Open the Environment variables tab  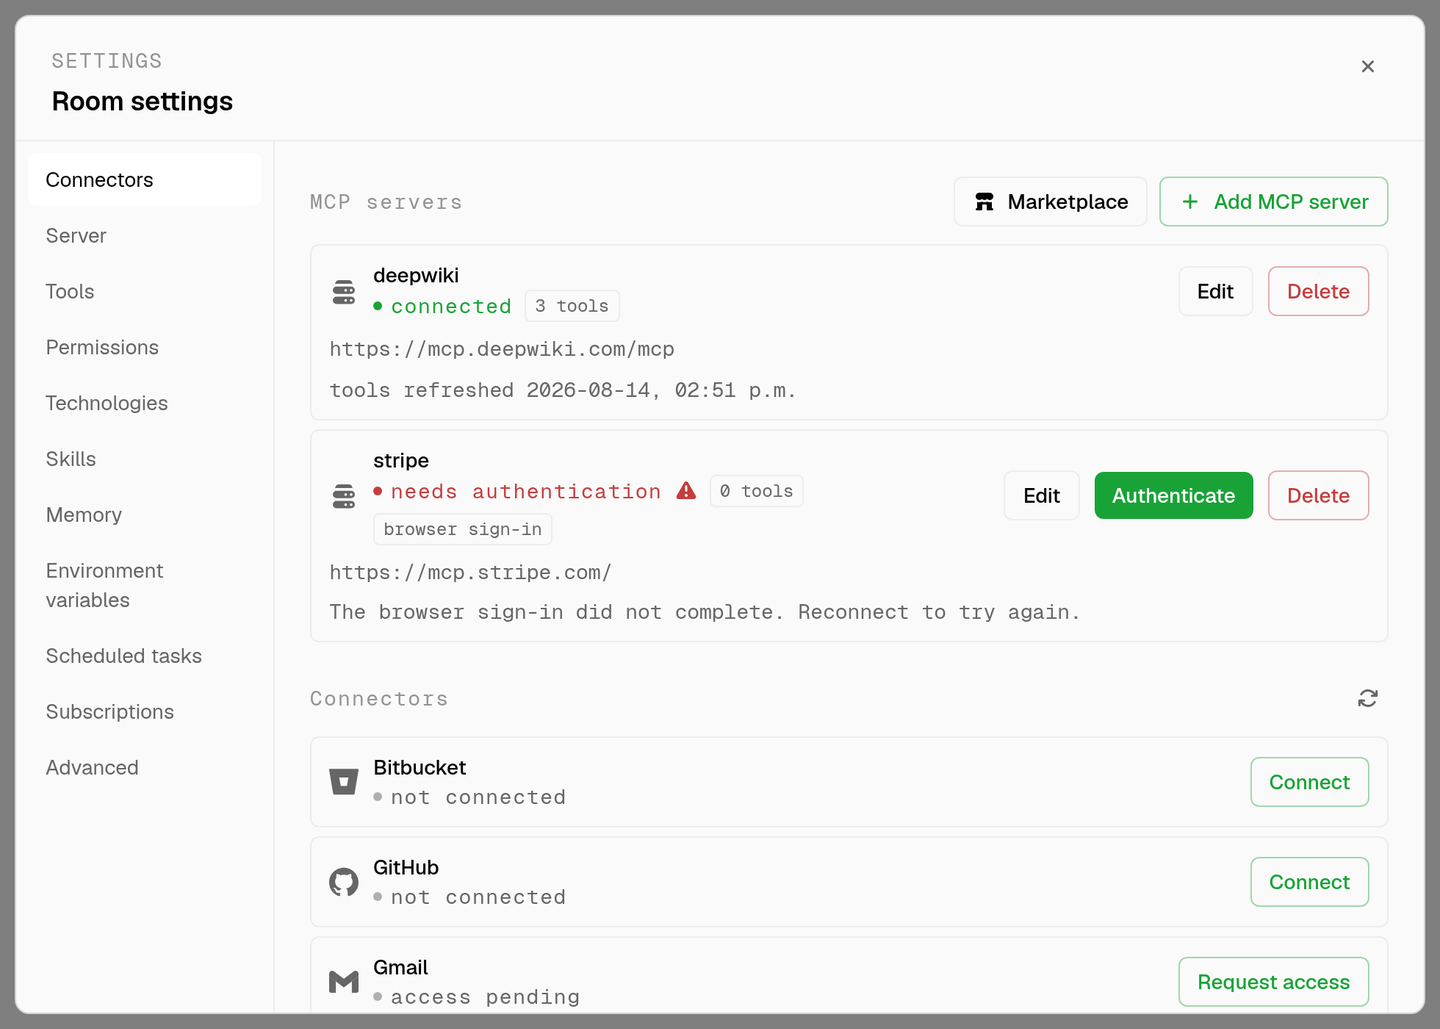click(145, 585)
